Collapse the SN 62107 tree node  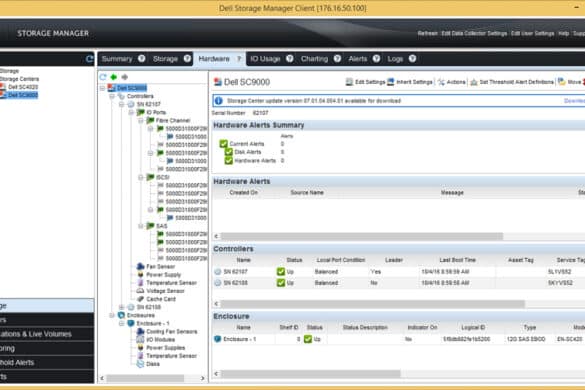click(122, 104)
